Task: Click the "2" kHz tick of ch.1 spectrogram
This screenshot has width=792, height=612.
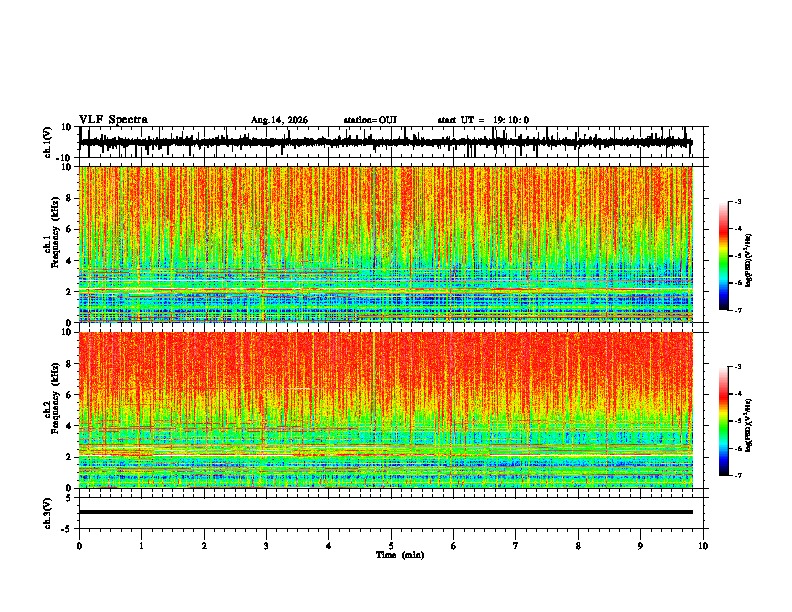Action: (69, 291)
